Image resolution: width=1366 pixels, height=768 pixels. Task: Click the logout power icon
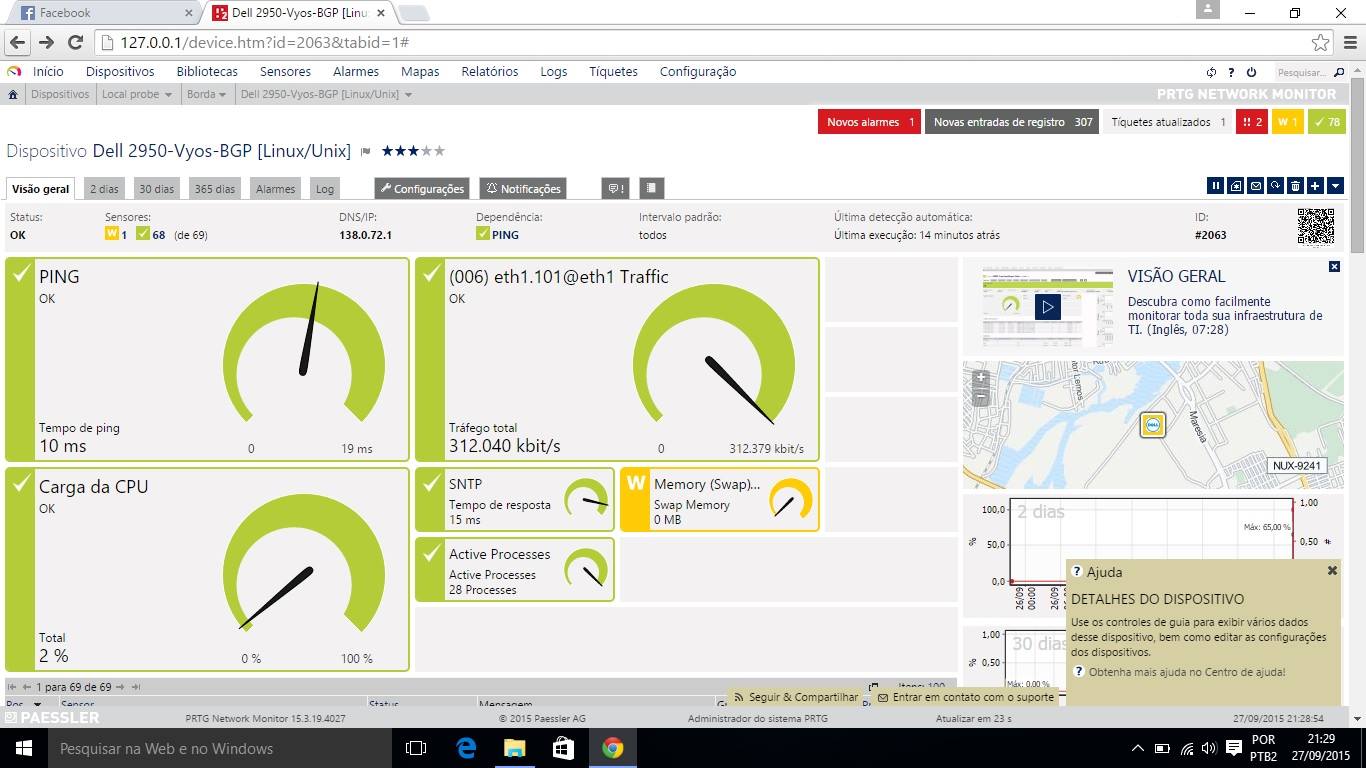coord(1251,72)
